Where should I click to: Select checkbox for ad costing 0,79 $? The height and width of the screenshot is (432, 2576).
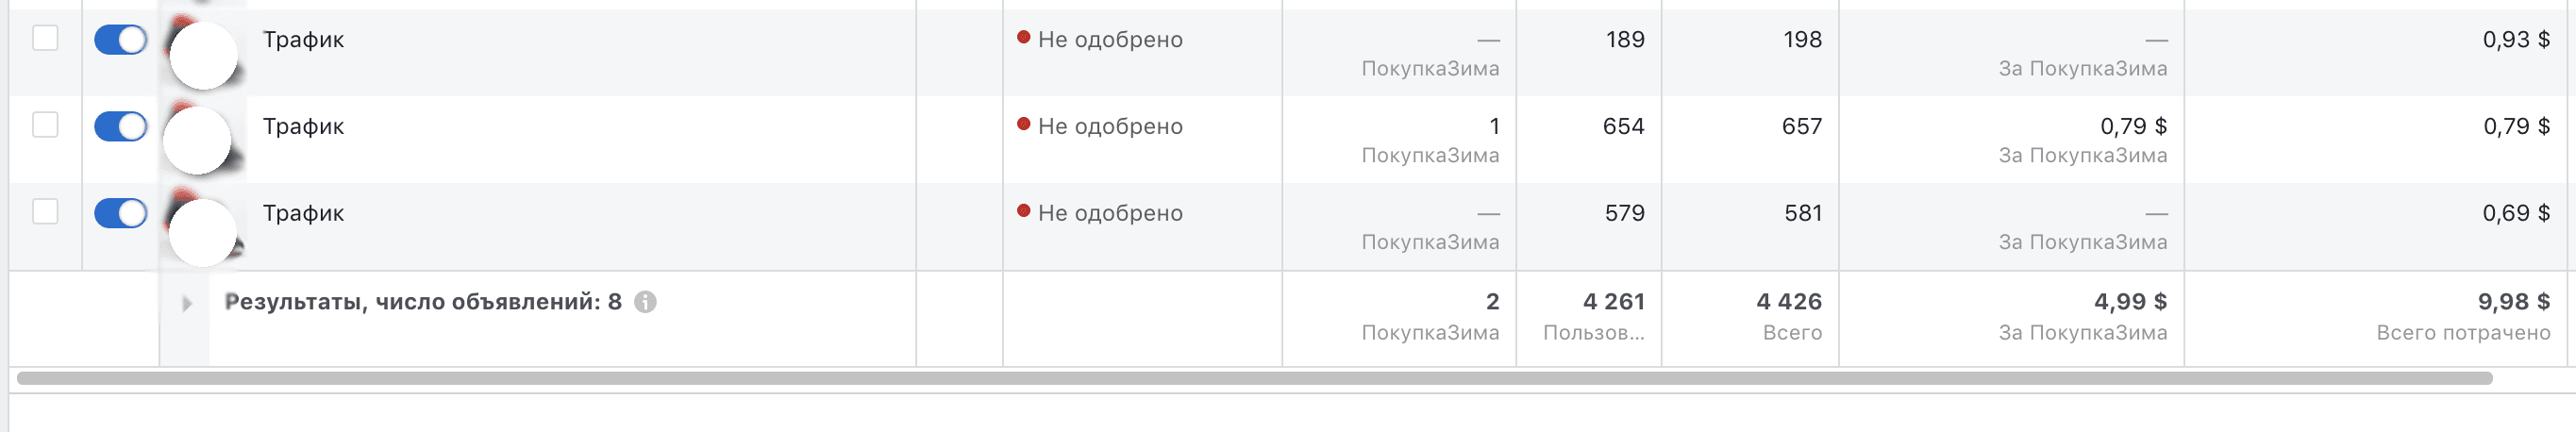(x=45, y=125)
